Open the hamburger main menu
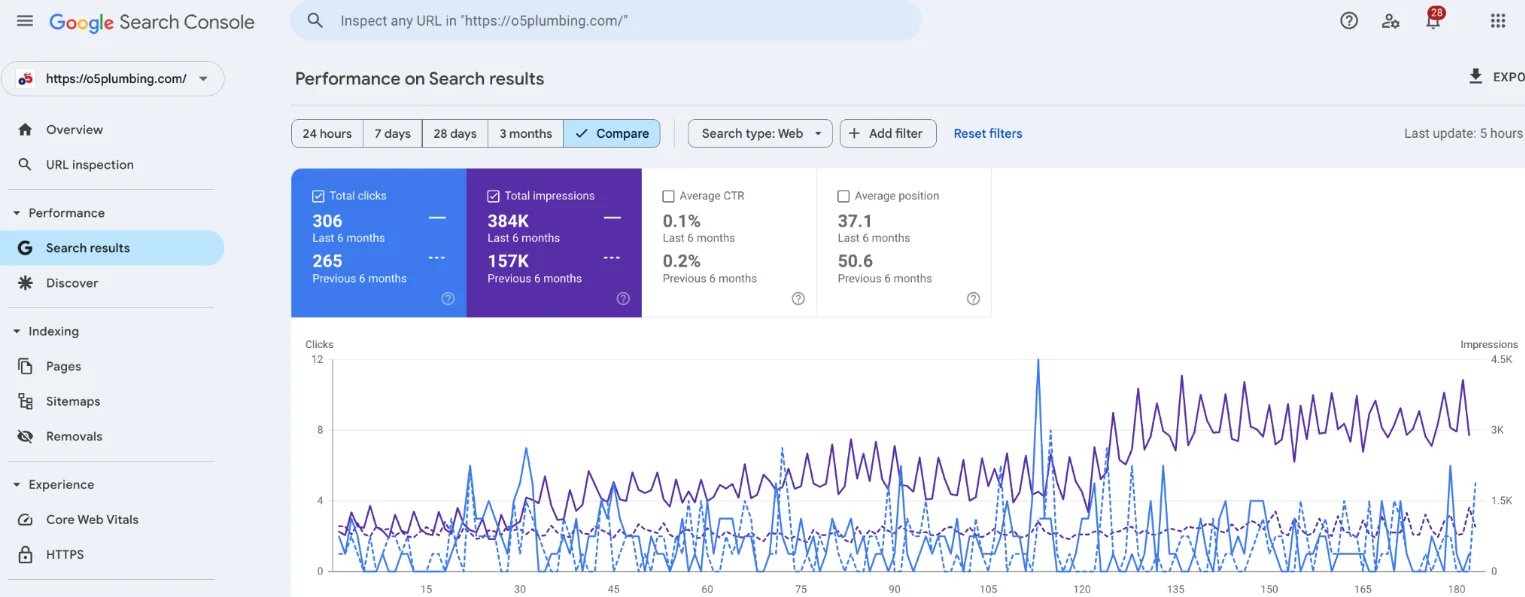The width and height of the screenshot is (1525, 597). 25,21
